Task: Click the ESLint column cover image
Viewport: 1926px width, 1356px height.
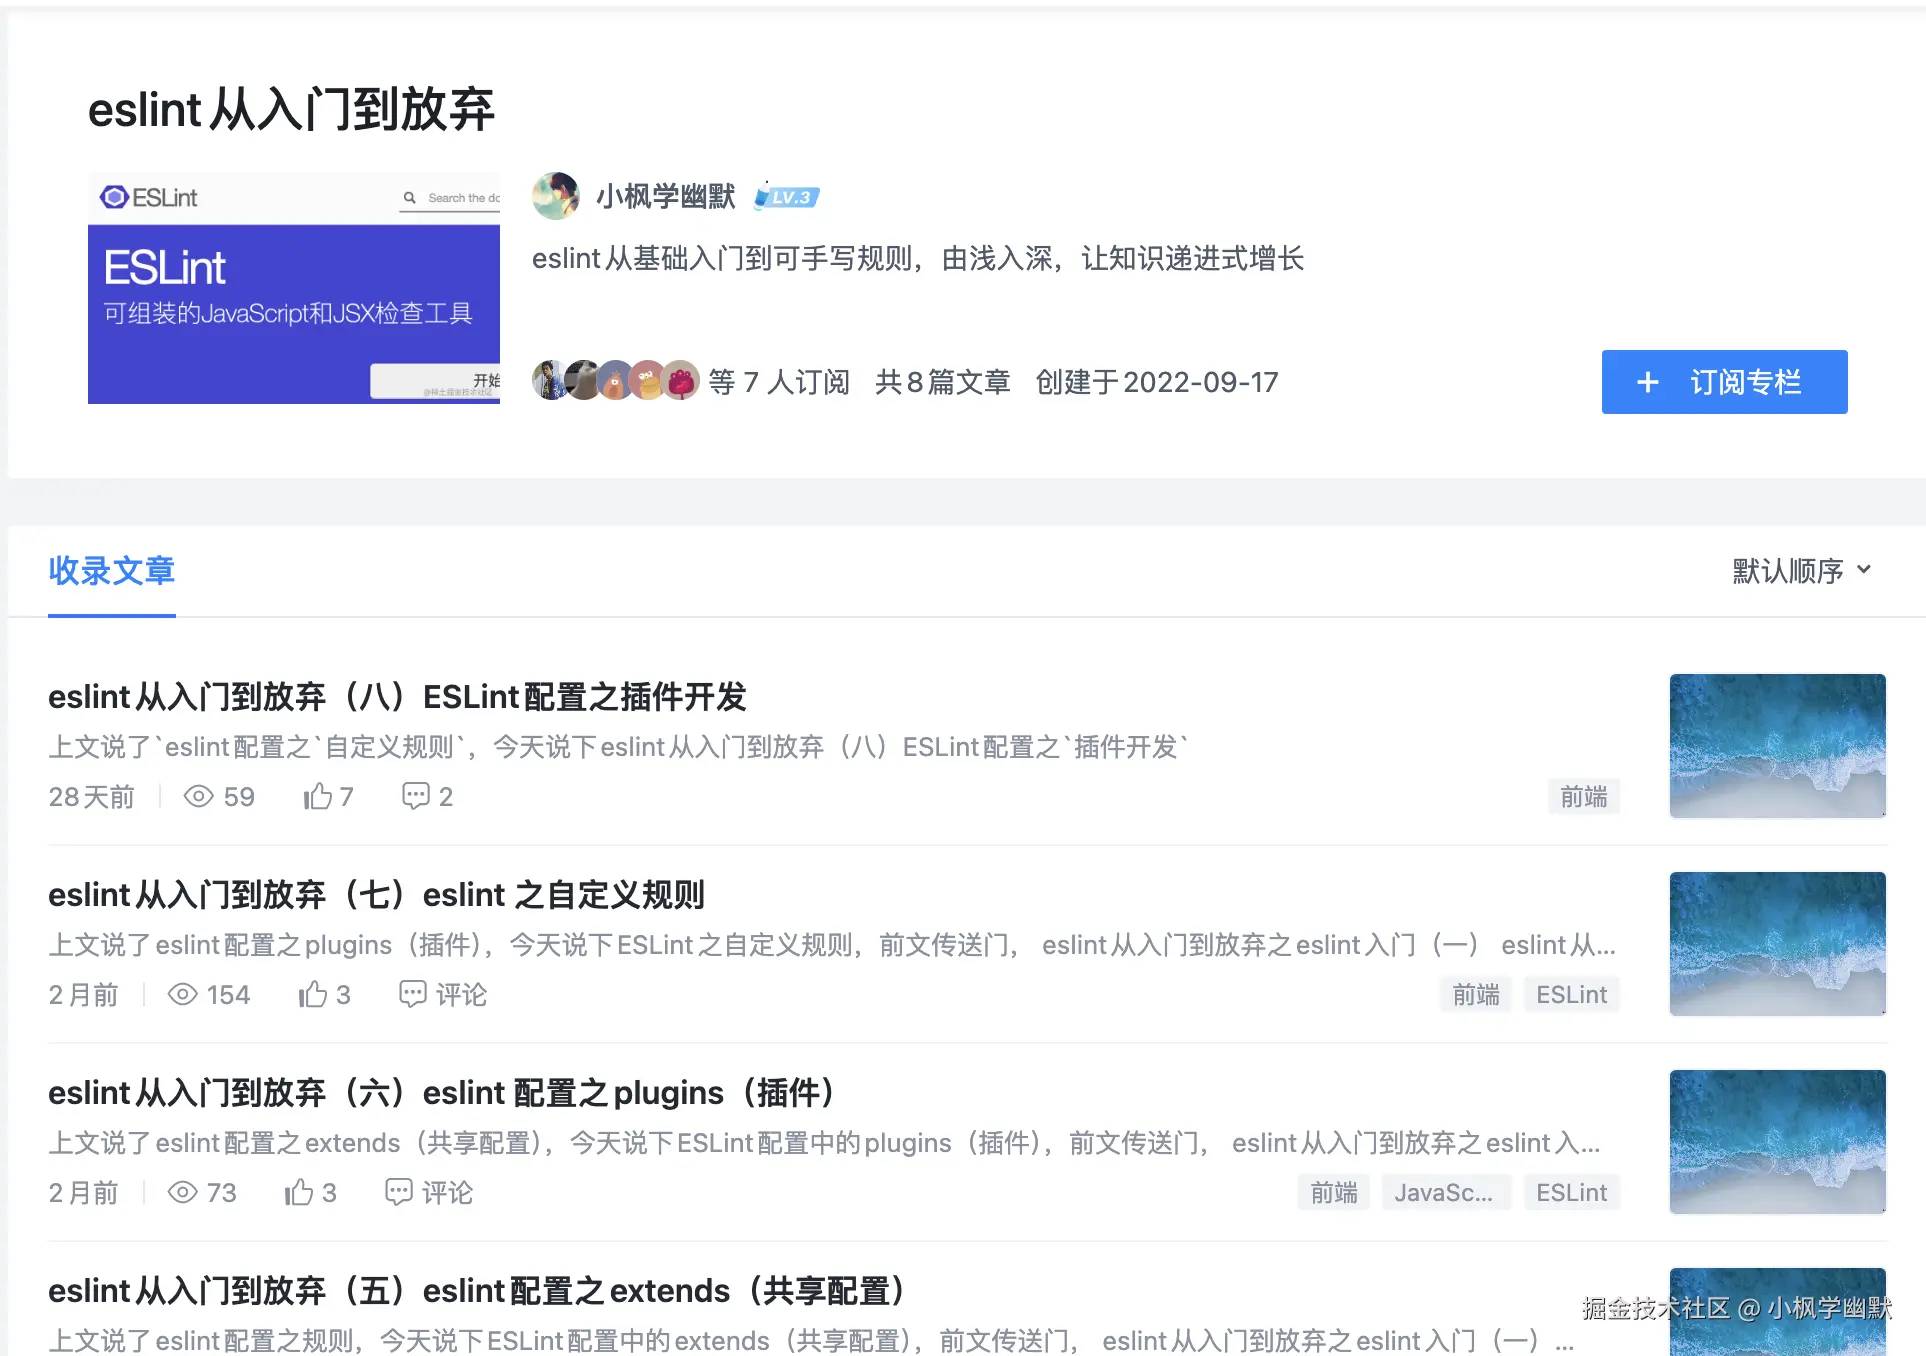Action: click(x=294, y=288)
